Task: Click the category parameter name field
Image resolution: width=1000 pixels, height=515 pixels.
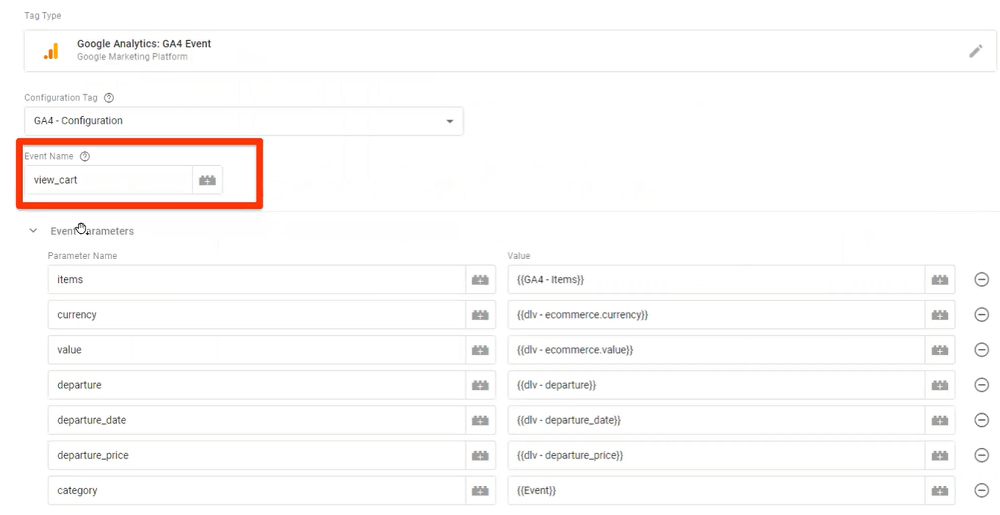Action: (x=257, y=490)
